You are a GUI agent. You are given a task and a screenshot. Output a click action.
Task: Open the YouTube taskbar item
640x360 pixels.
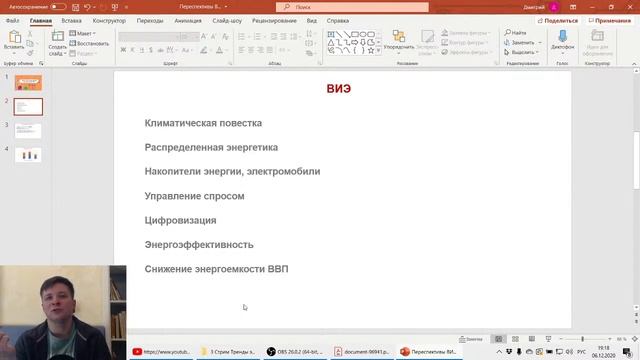tap(162, 352)
